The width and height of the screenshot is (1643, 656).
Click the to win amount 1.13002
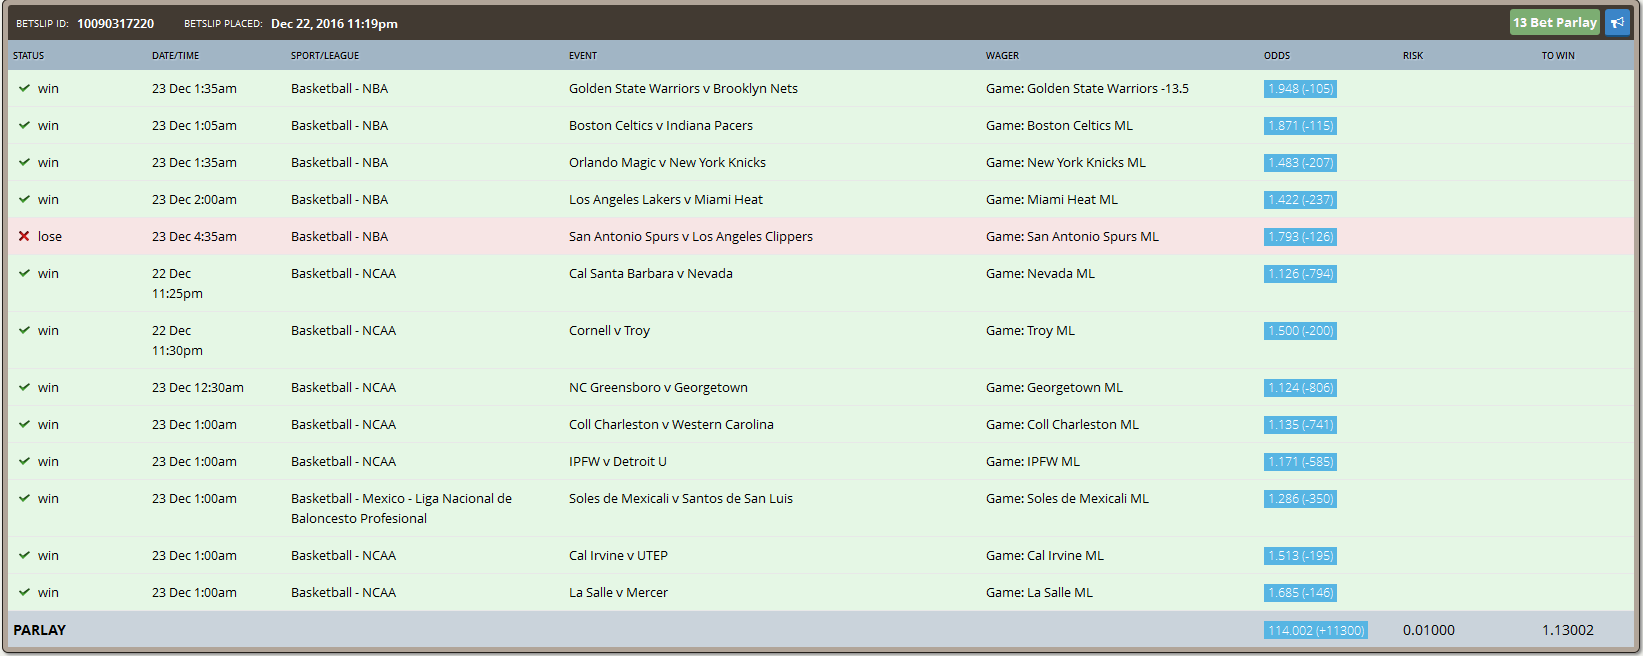point(1568,630)
